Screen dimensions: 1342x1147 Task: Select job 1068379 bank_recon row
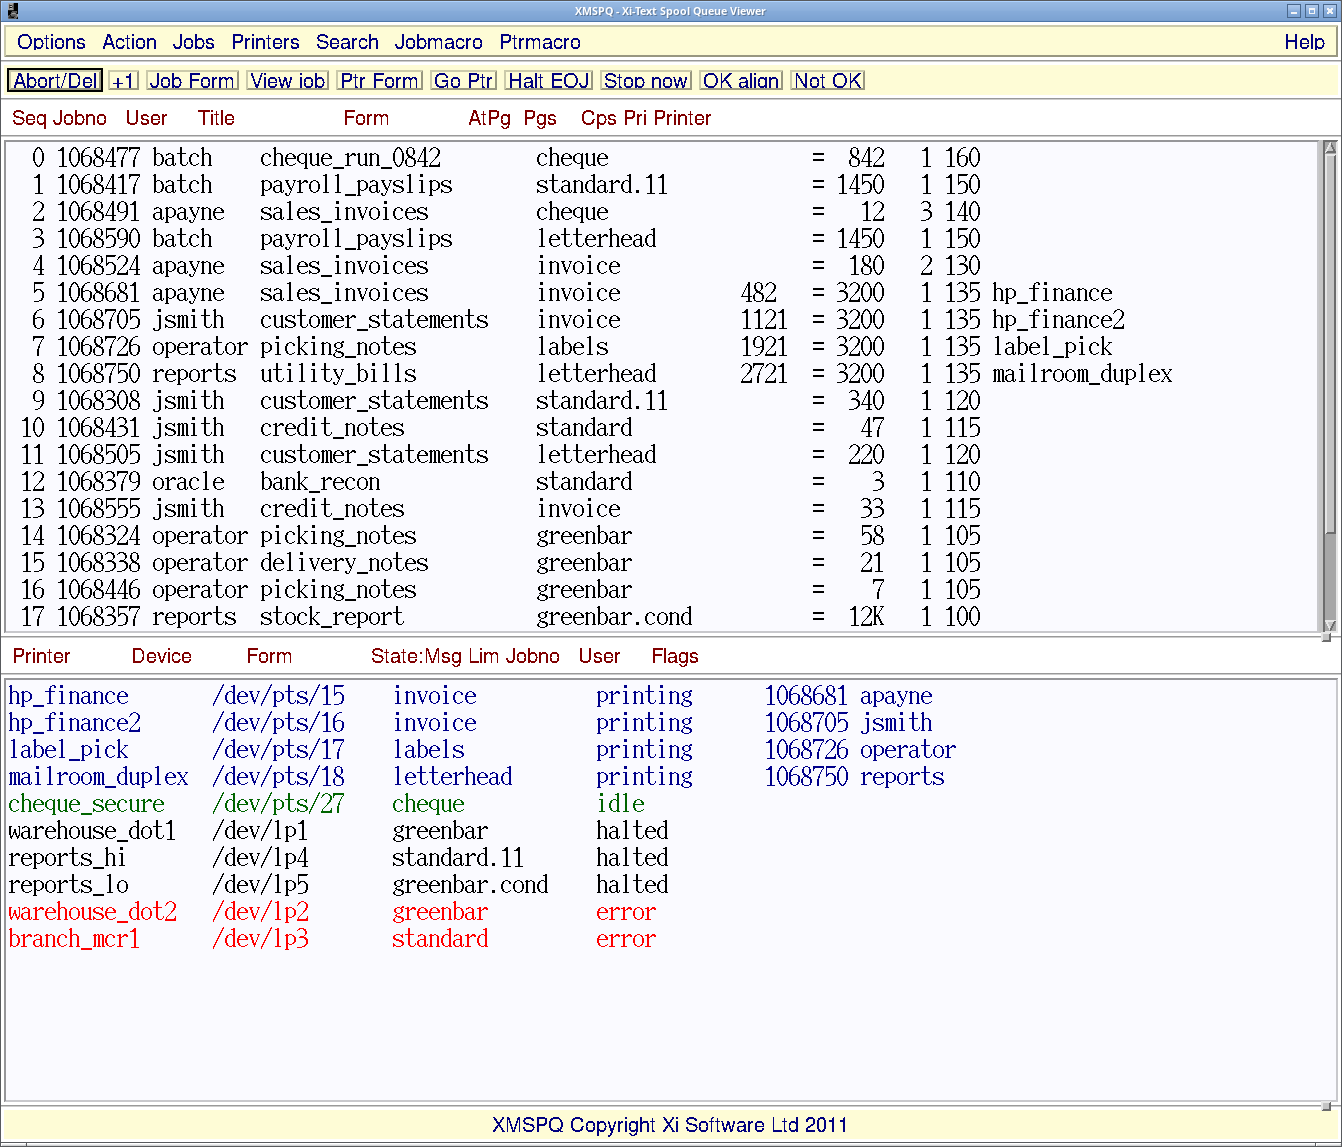coord(662,482)
